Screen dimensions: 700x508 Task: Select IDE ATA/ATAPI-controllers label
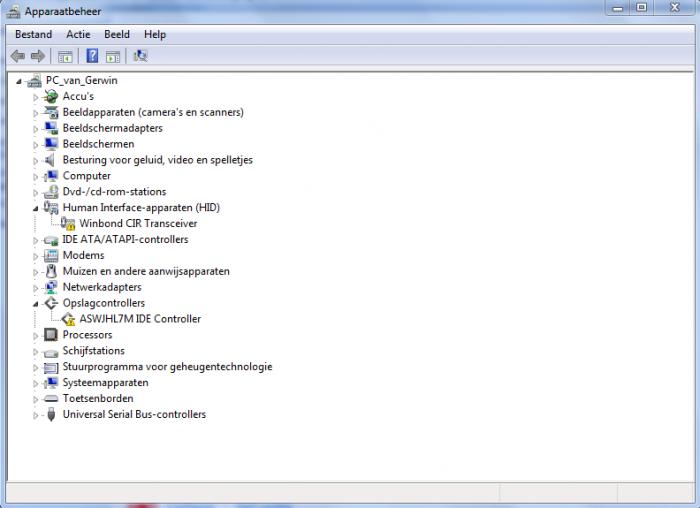click(125, 239)
